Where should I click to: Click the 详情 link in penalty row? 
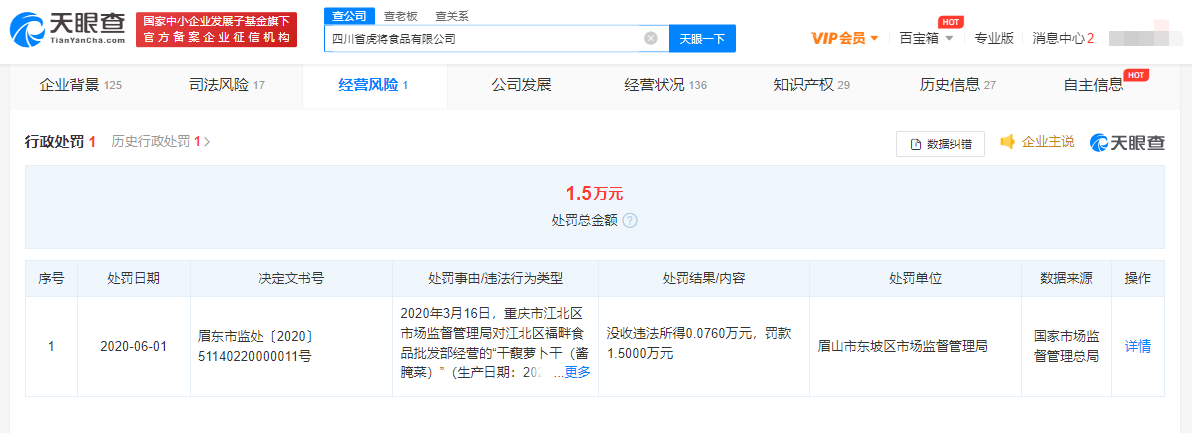tap(1138, 347)
